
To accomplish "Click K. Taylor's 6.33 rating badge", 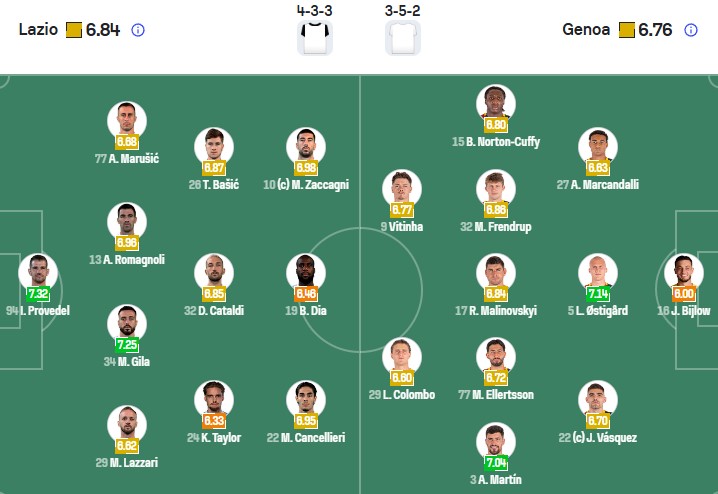I will coord(214,421).
